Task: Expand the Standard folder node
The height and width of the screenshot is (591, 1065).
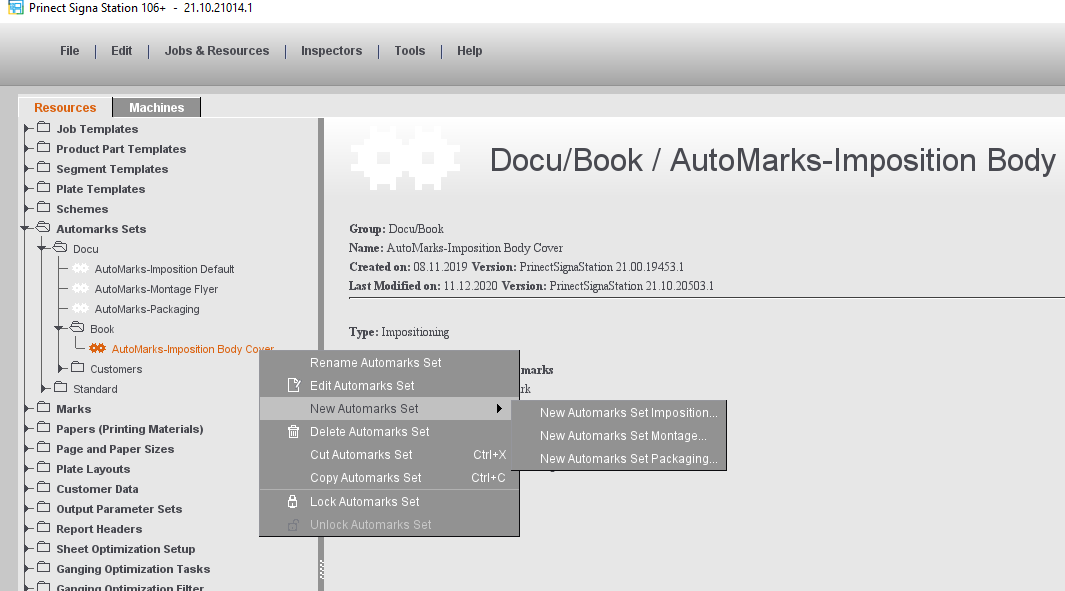Action: [44, 389]
